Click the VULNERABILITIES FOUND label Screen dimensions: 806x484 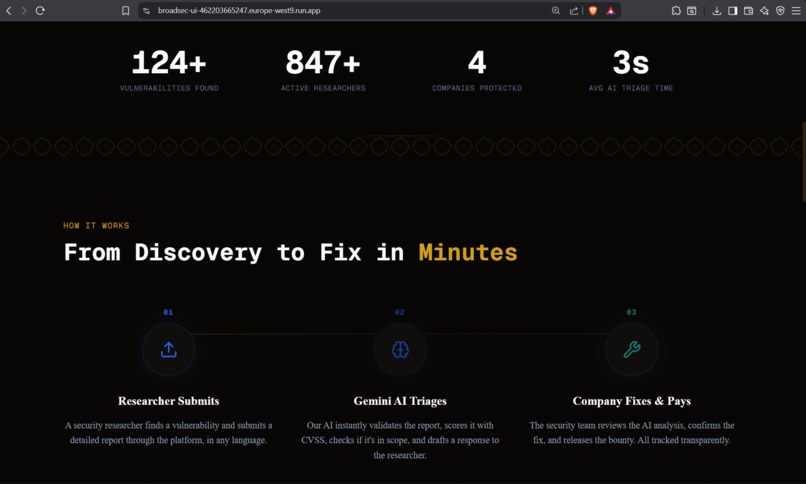169,88
